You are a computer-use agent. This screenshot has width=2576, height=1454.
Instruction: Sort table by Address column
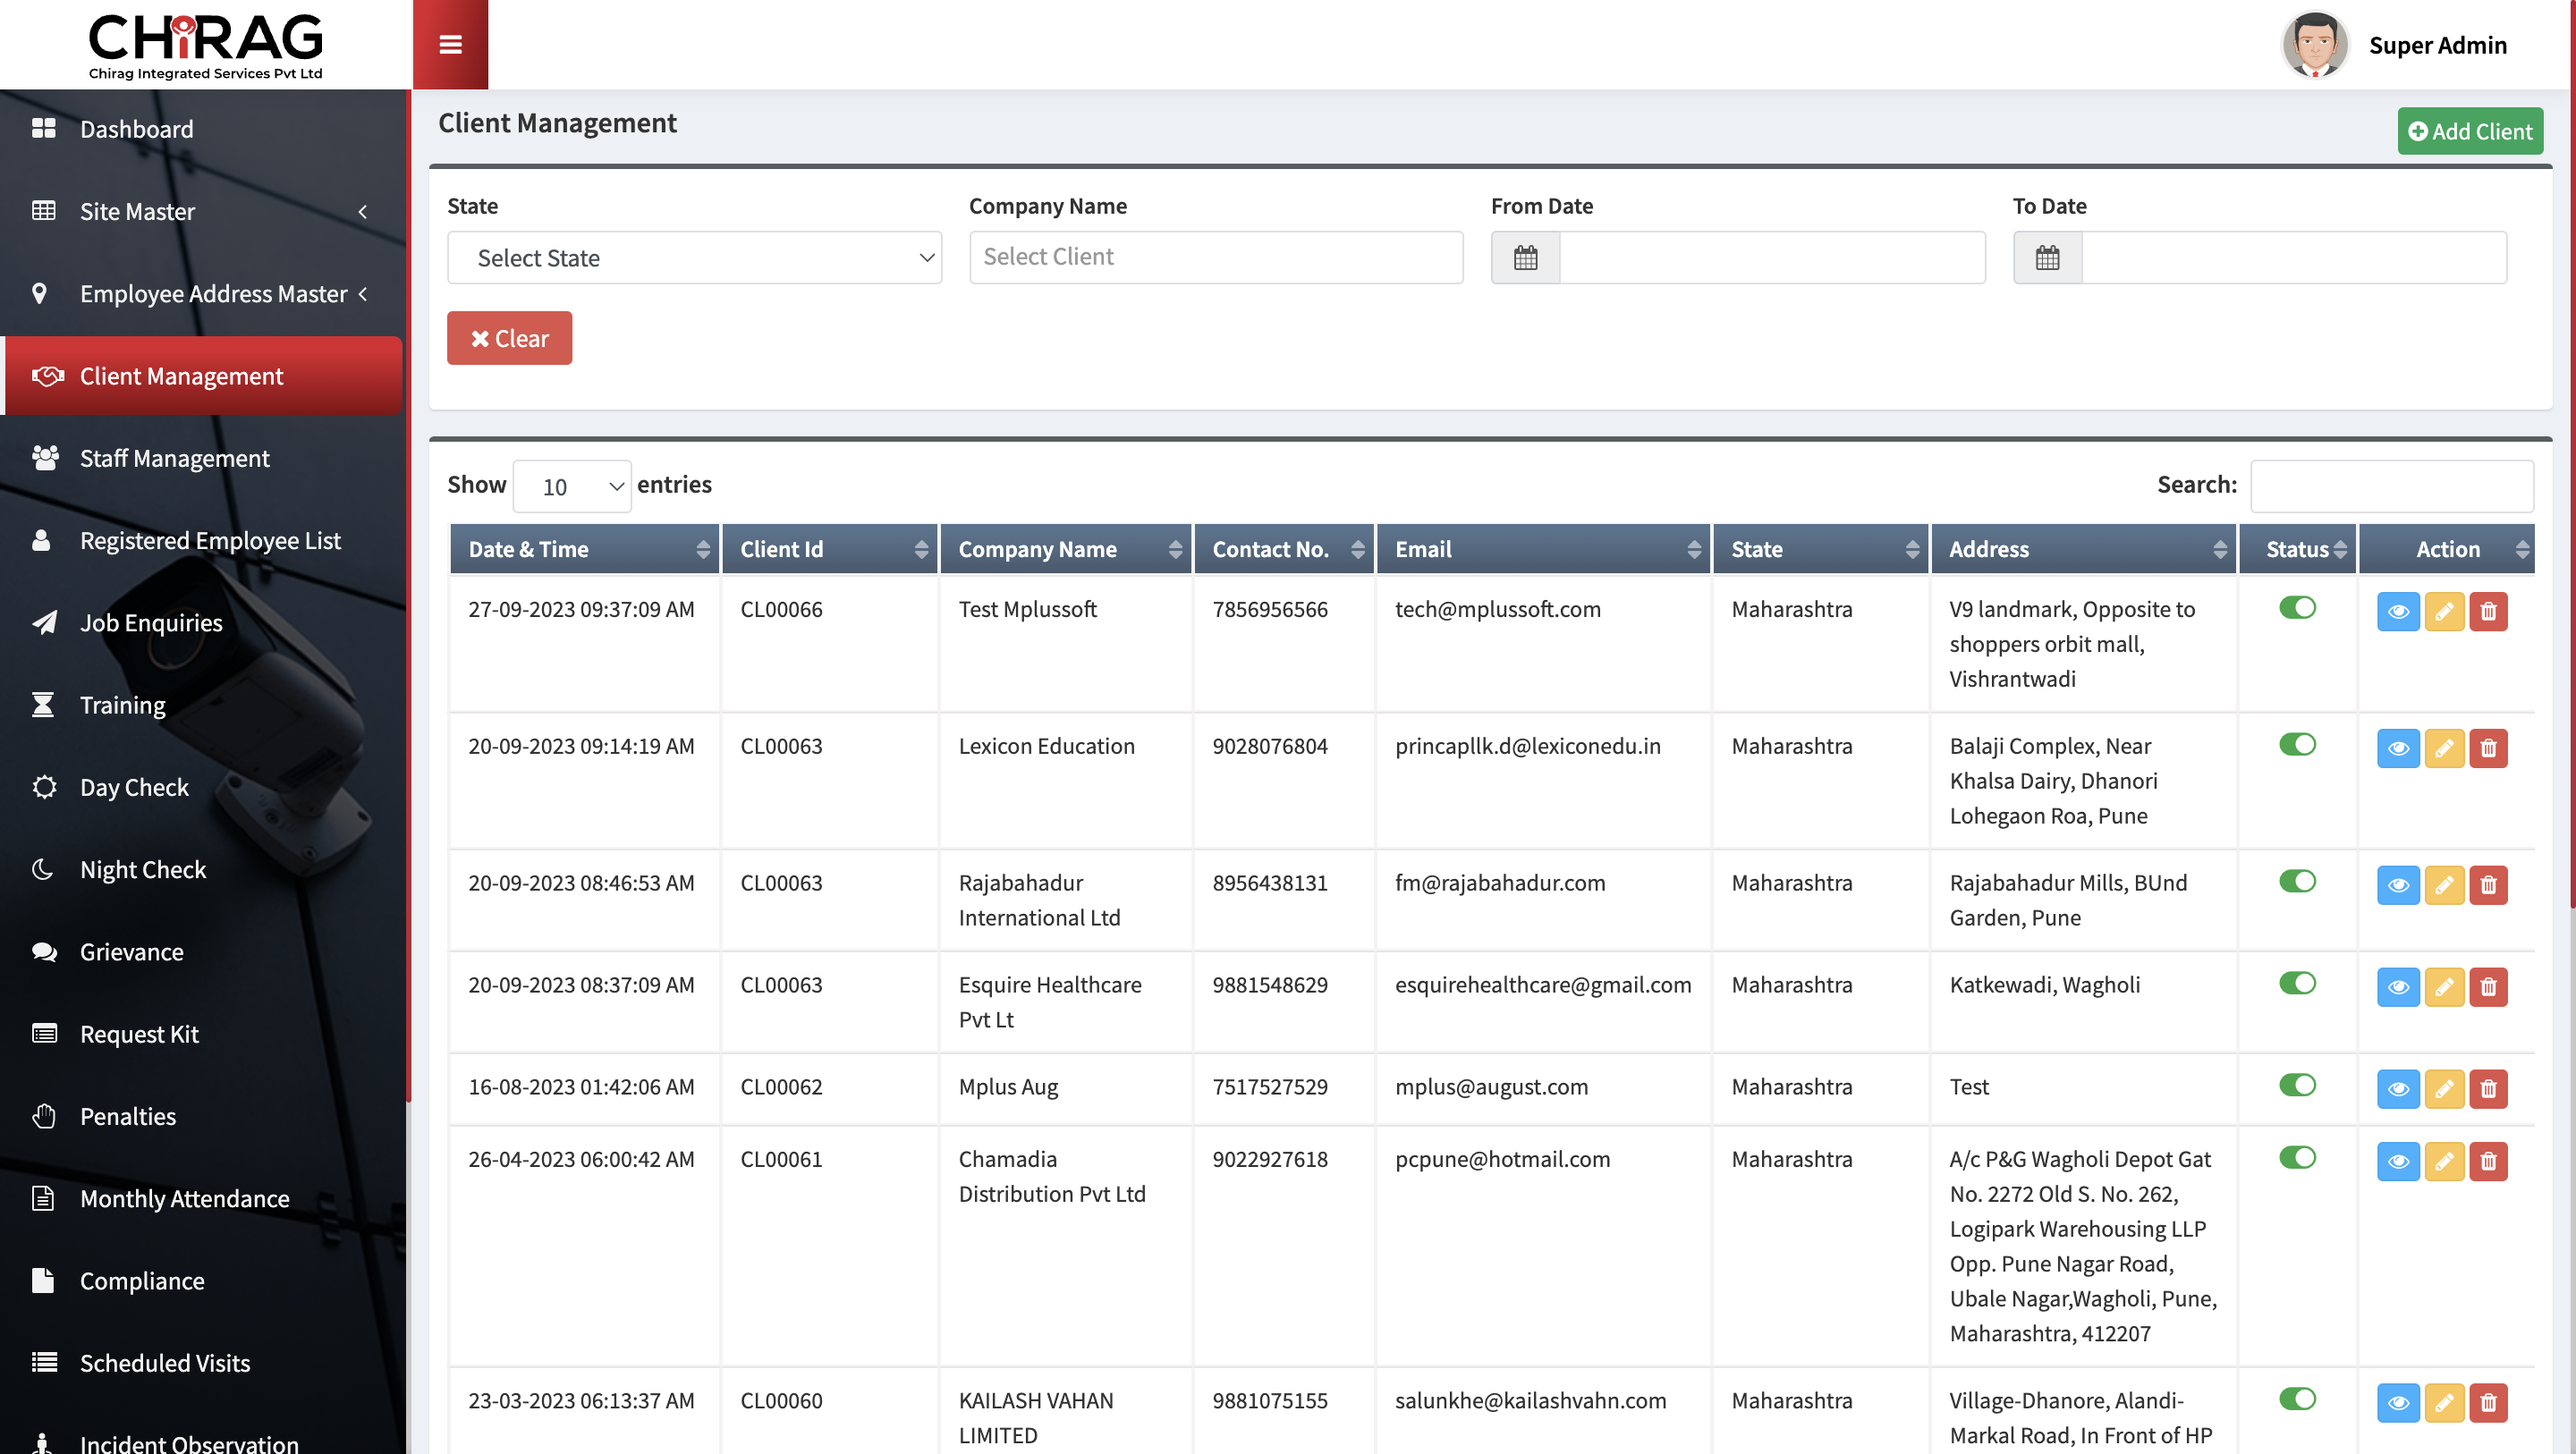(2084, 549)
